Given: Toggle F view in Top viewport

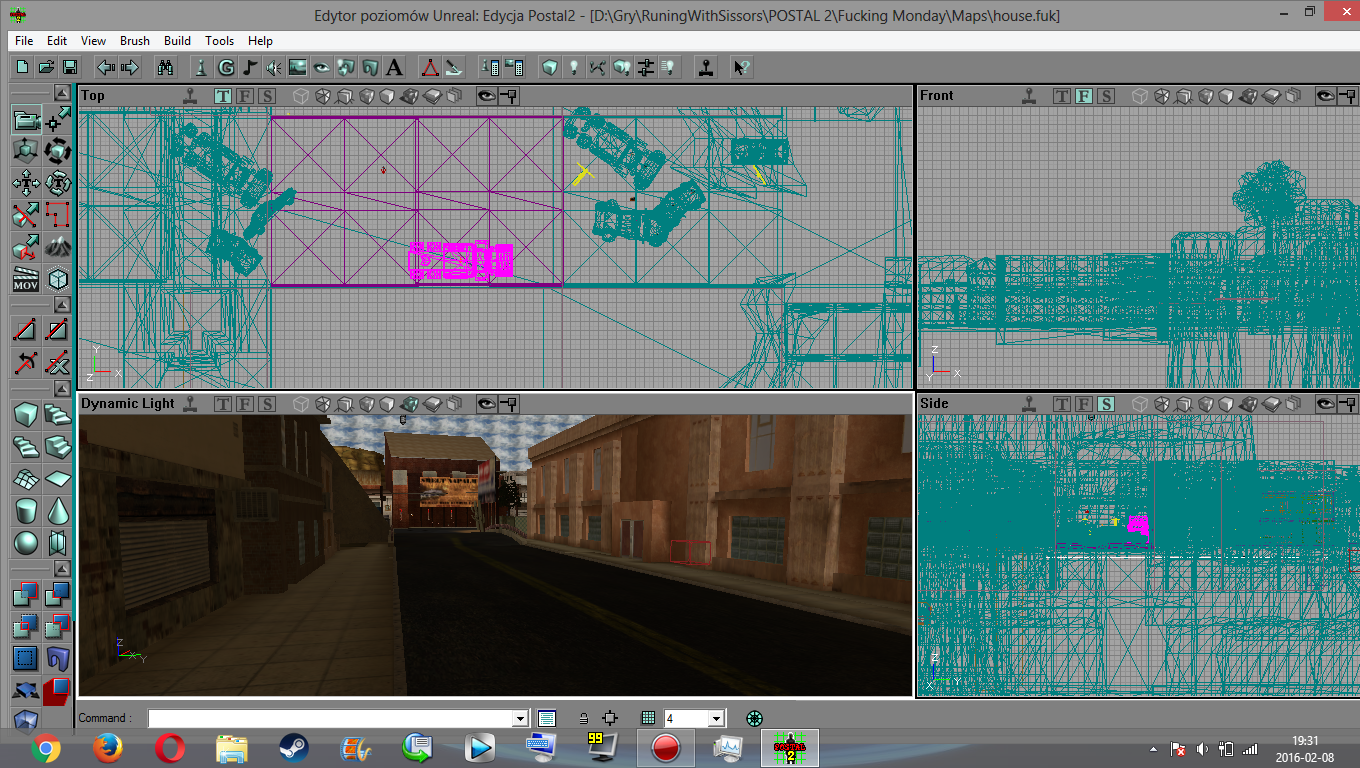Looking at the screenshot, I should [244, 96].
